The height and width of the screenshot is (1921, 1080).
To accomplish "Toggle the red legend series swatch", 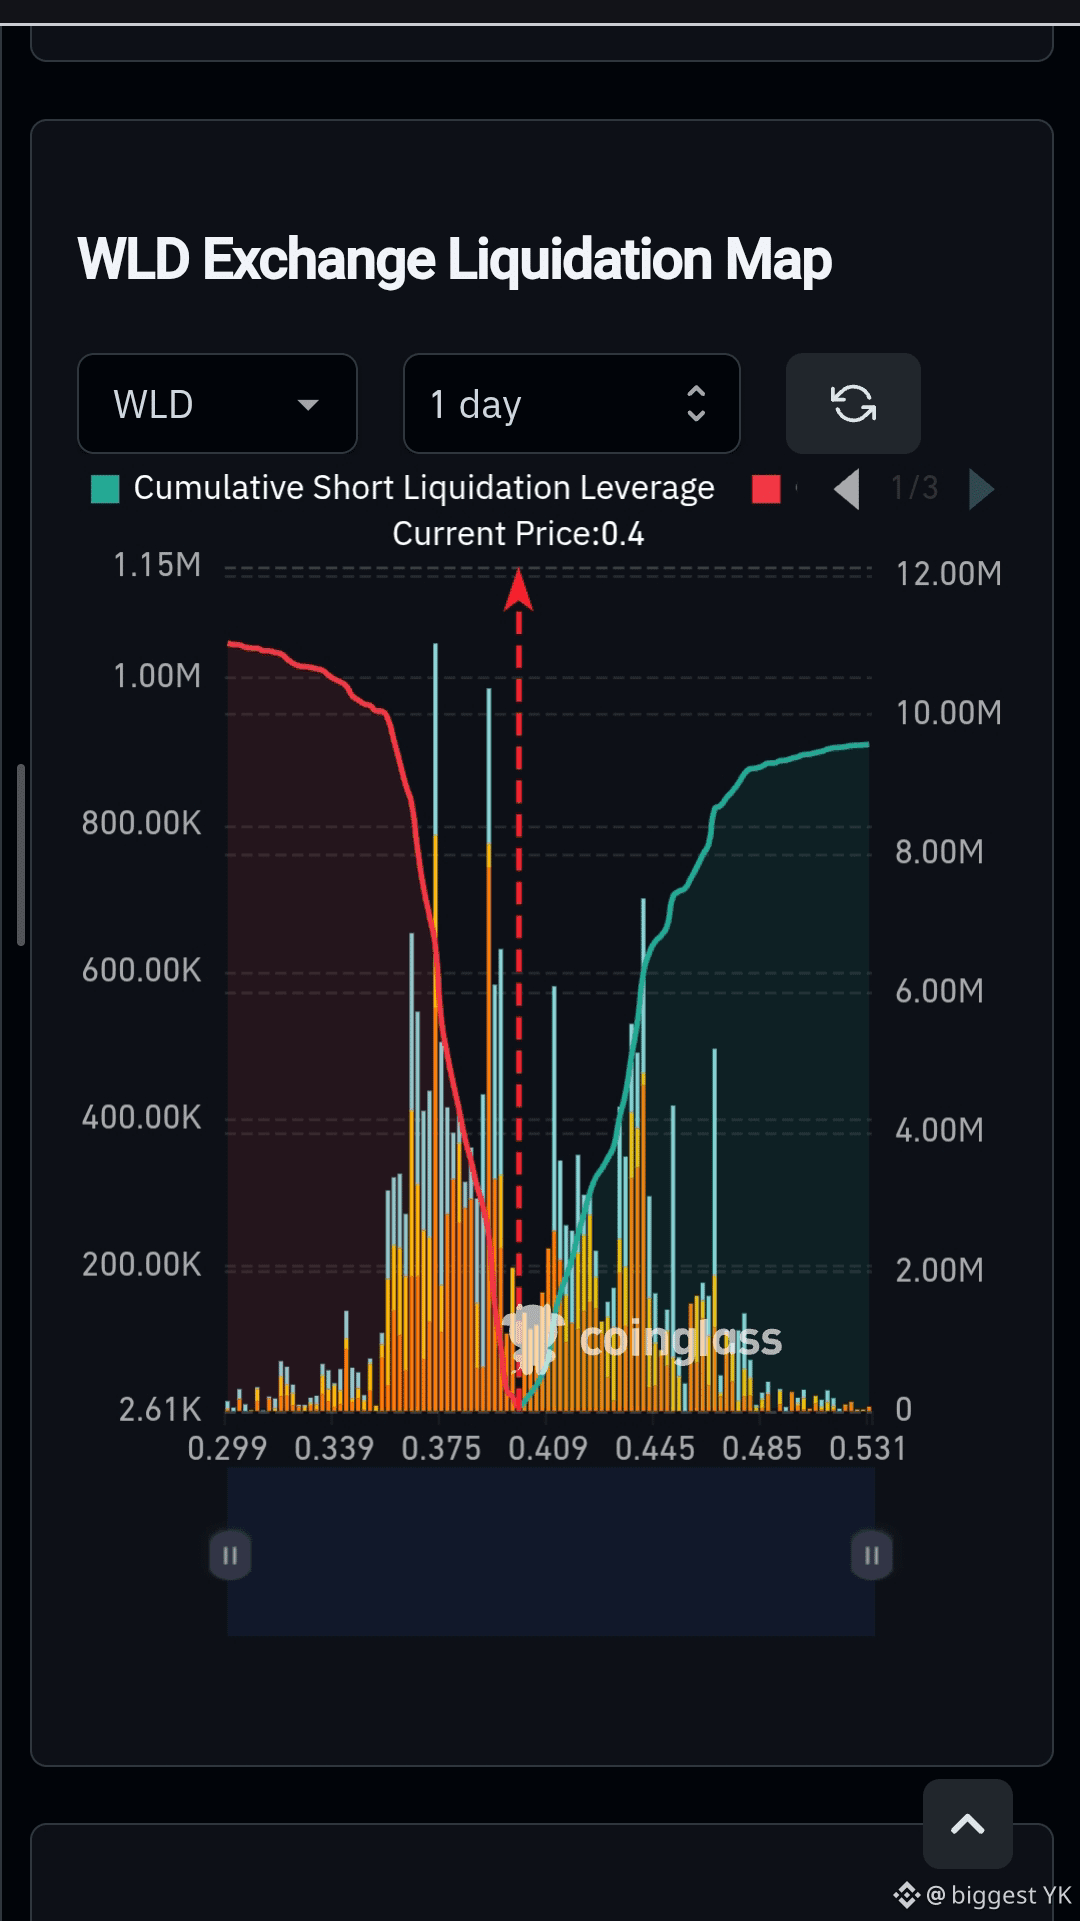I will pyautogui.click(x=766, y=489).
